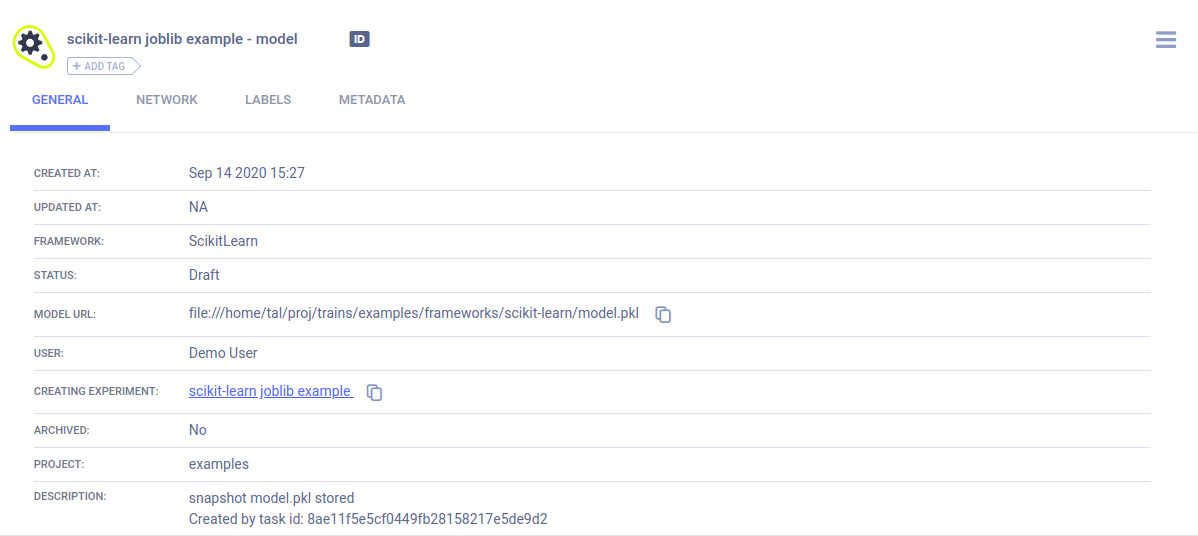Click the model.pkl file URL text
This screenshot has height=536, width=1198.
pyautogui.click(x=413, y=313)
